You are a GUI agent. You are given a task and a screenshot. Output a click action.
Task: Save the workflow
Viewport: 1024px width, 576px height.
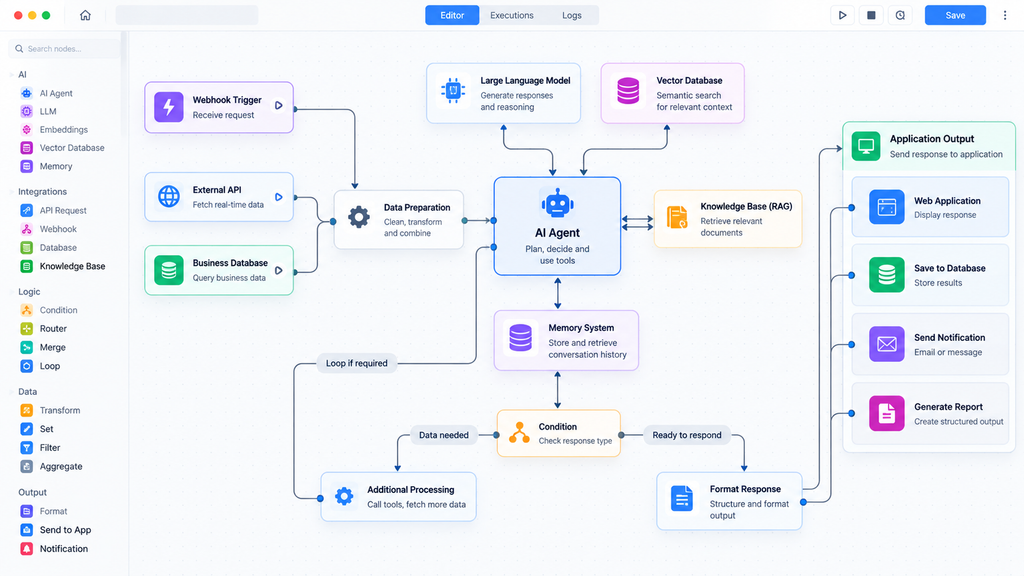click(955, 15)
